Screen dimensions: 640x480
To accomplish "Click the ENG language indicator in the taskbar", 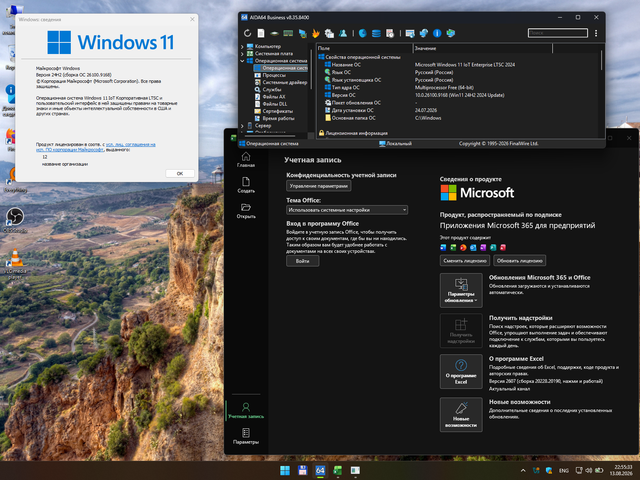I will (564, 471).
